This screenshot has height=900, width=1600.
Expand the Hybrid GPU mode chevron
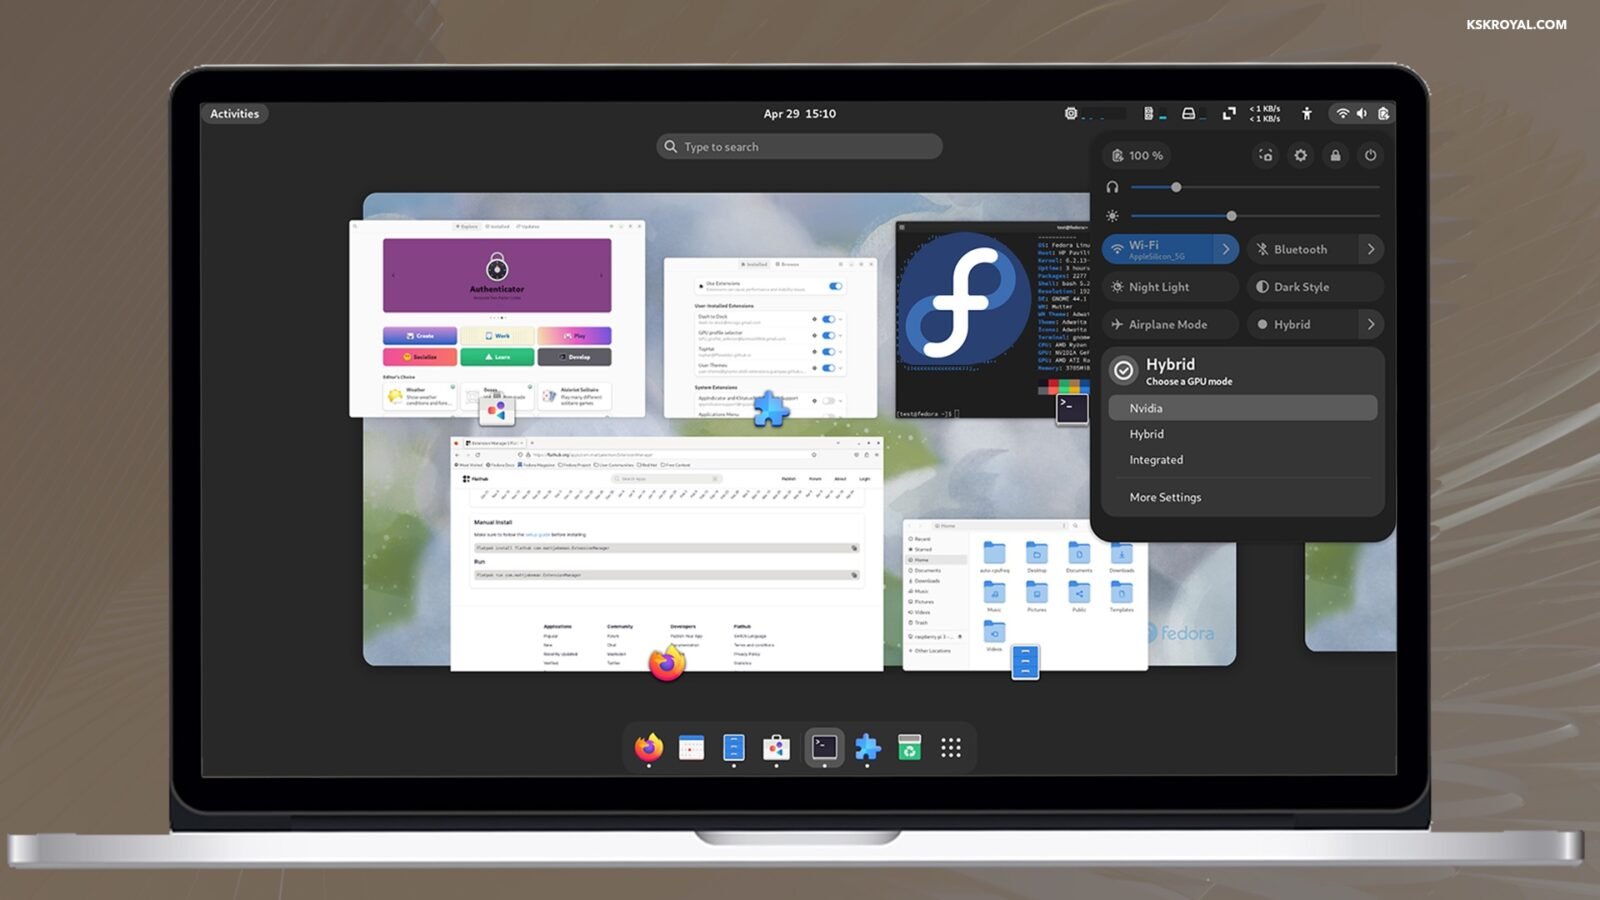[1373, 324]
